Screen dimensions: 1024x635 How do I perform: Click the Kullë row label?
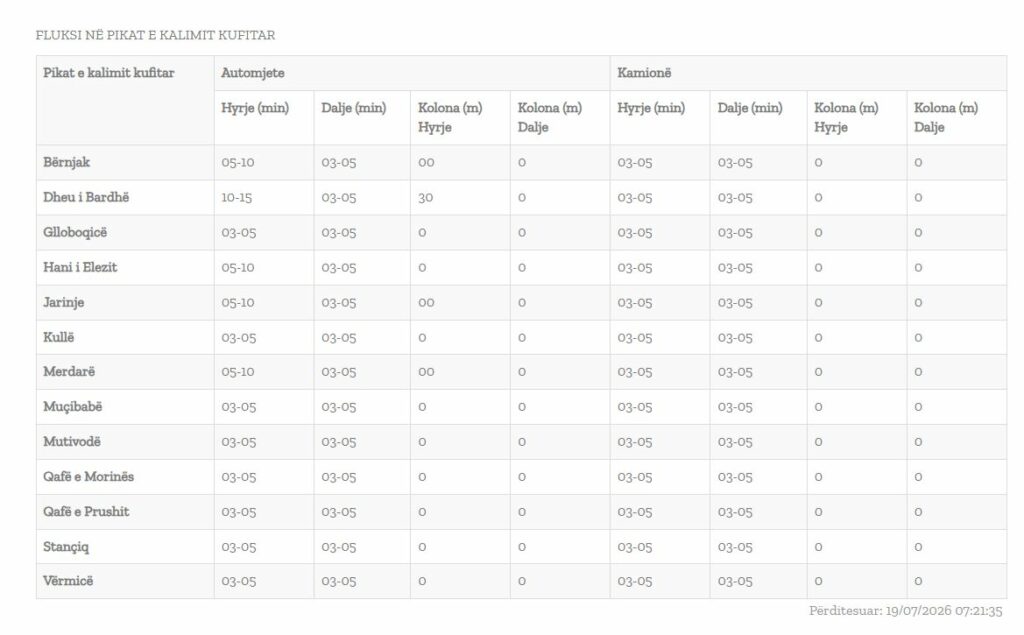tap(58, 337)
